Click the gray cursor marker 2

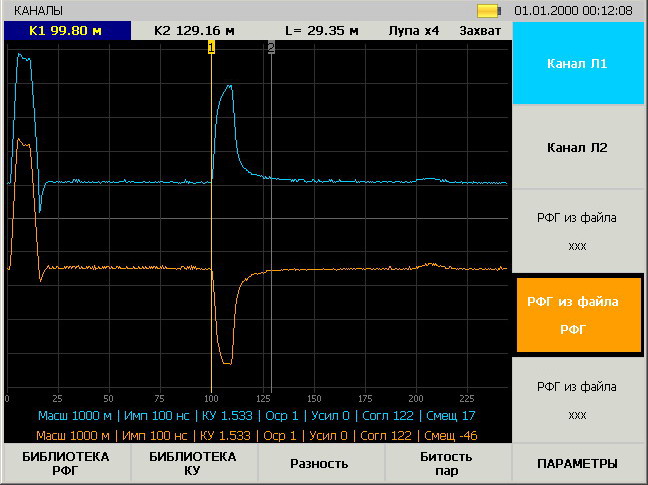tap(271, 48)
